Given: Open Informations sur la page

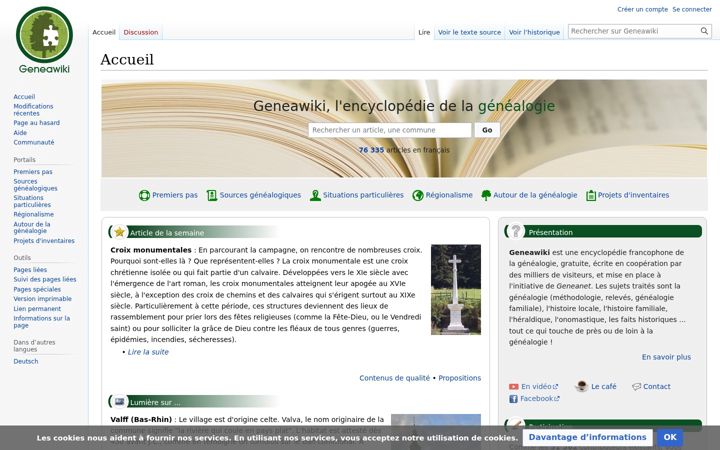Looking at the screenshot, I should coord(41,321).
